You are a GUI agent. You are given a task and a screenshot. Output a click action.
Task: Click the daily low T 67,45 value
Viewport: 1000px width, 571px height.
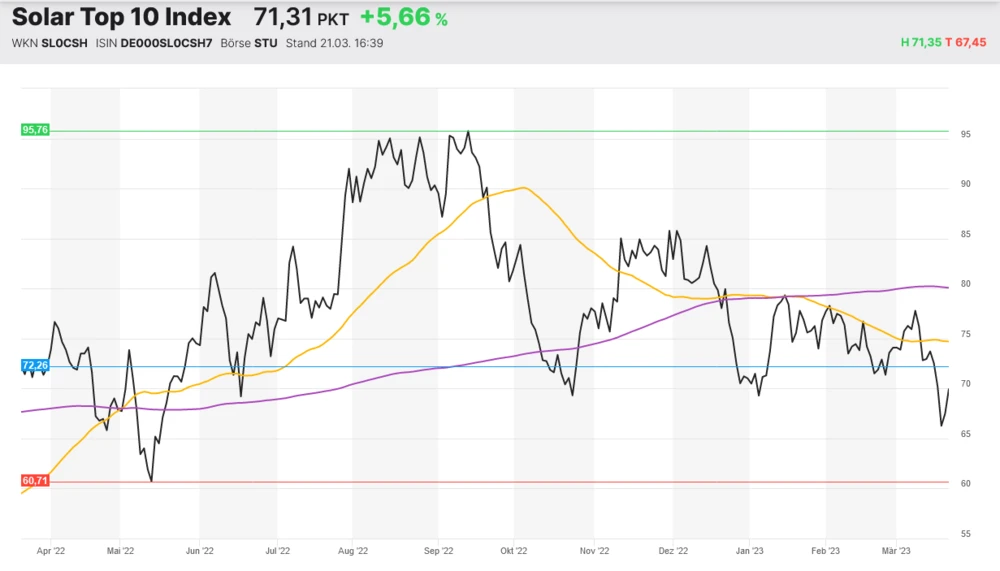(967, 42)
